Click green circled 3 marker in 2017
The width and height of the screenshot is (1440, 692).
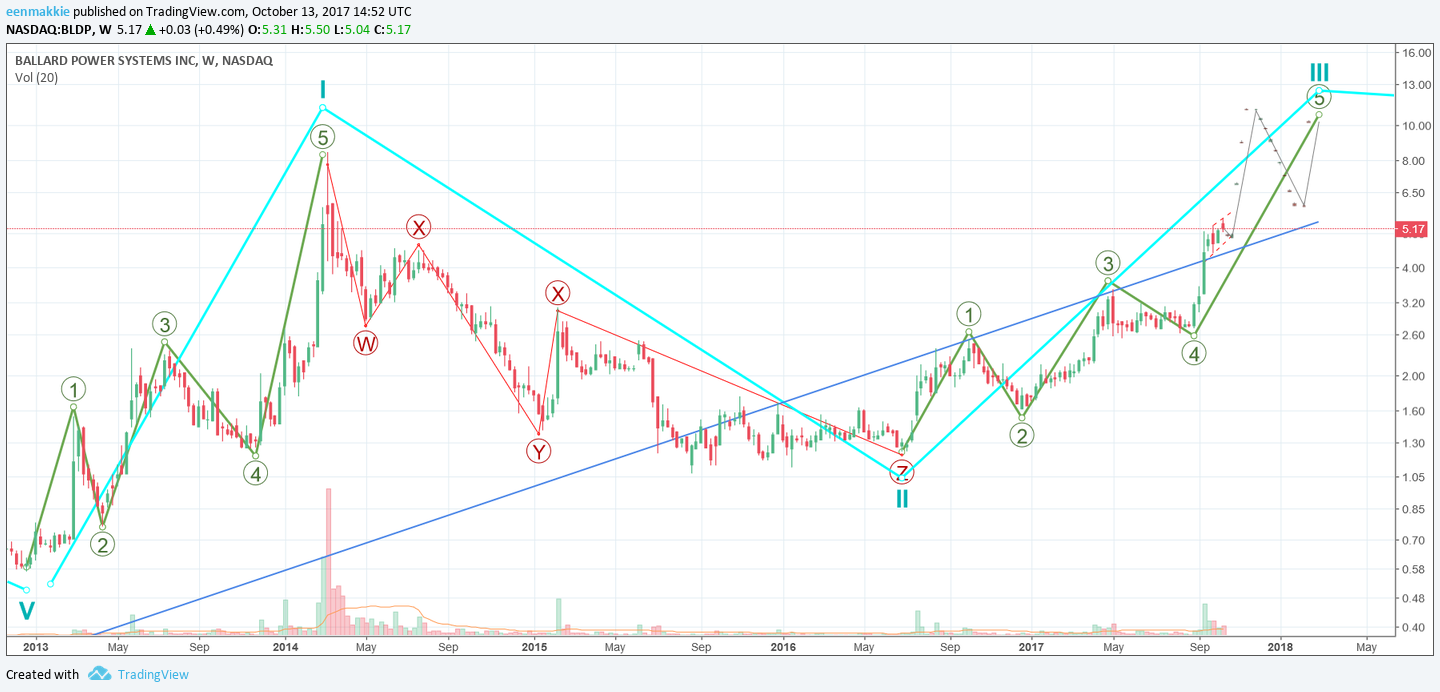[x=1107, y=264]
